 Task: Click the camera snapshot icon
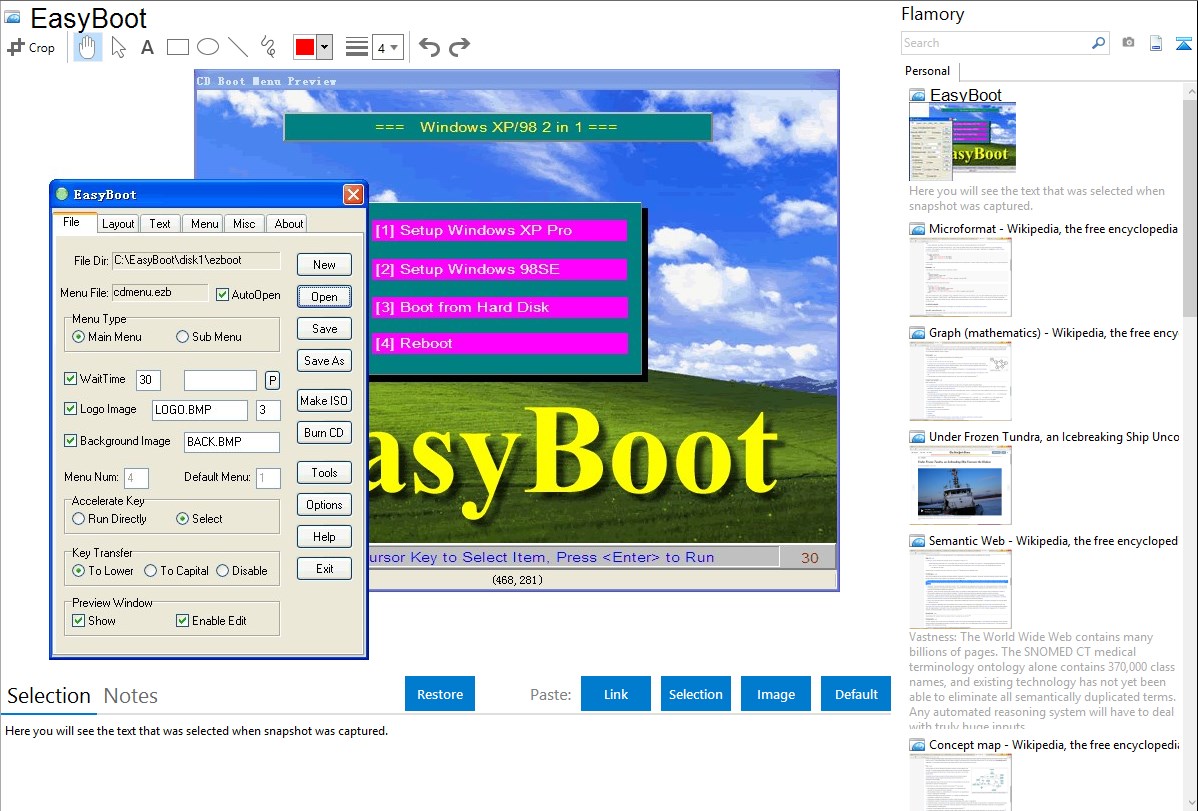click(1128, 43)
